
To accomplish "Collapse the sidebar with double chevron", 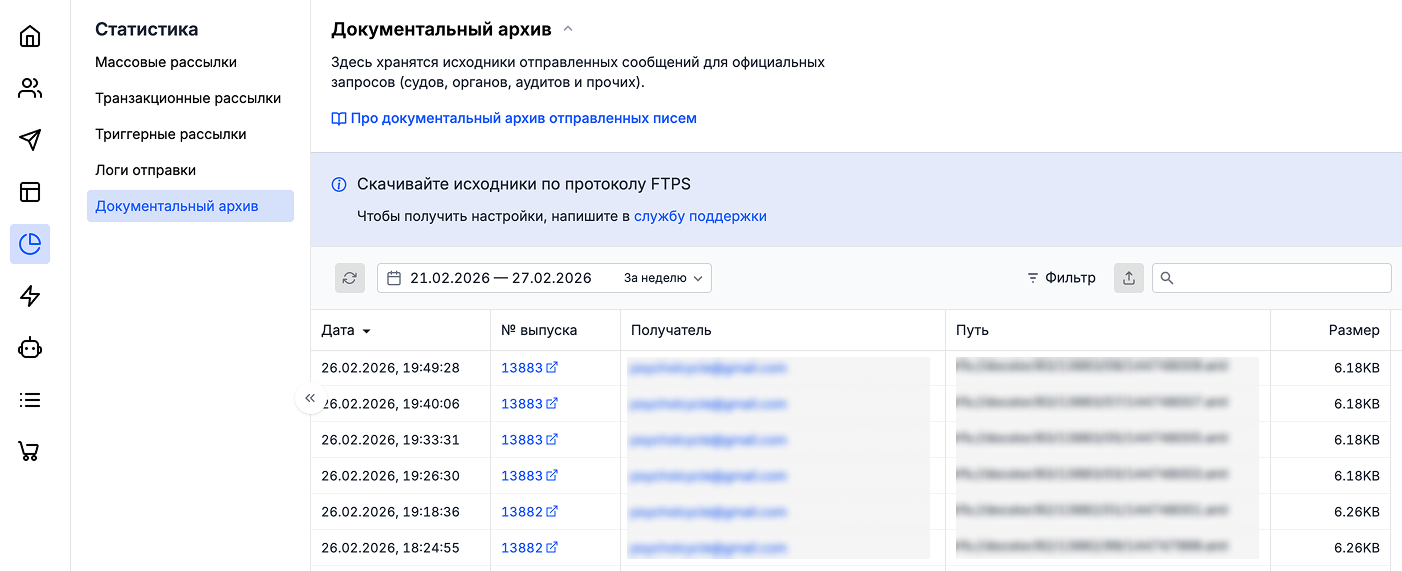I will point(310,398).
